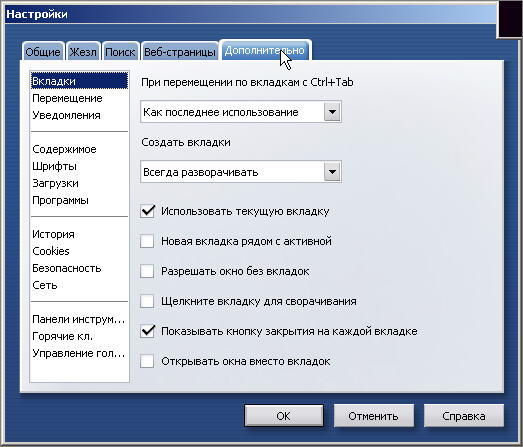The height and width of the screenshot is (447, 523).
Task: Open the Поиск tab
Action: (120, 52)
